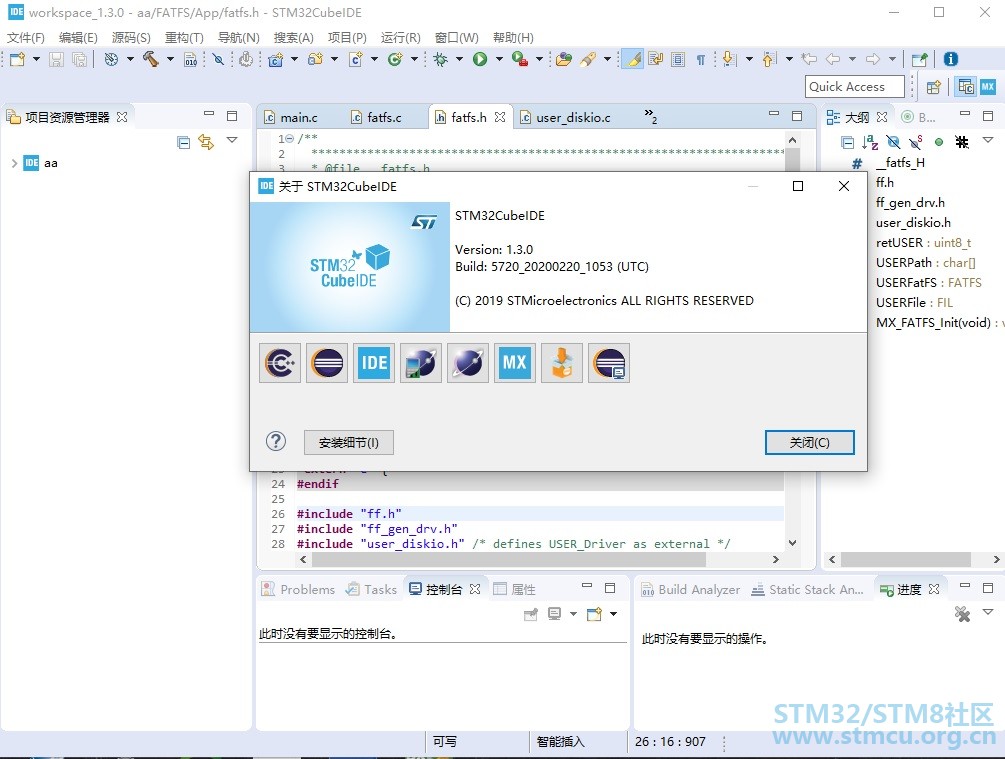Open the Debug button dropdown arrow

pyautogui.click(x=460, y=60)
